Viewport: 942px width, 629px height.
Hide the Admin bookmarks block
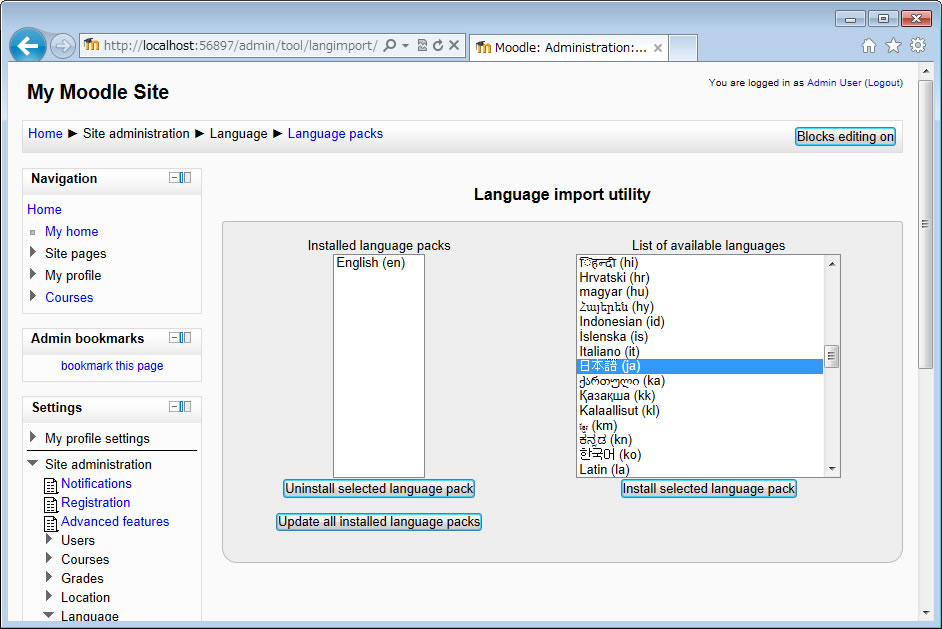(x=174, y=338)
